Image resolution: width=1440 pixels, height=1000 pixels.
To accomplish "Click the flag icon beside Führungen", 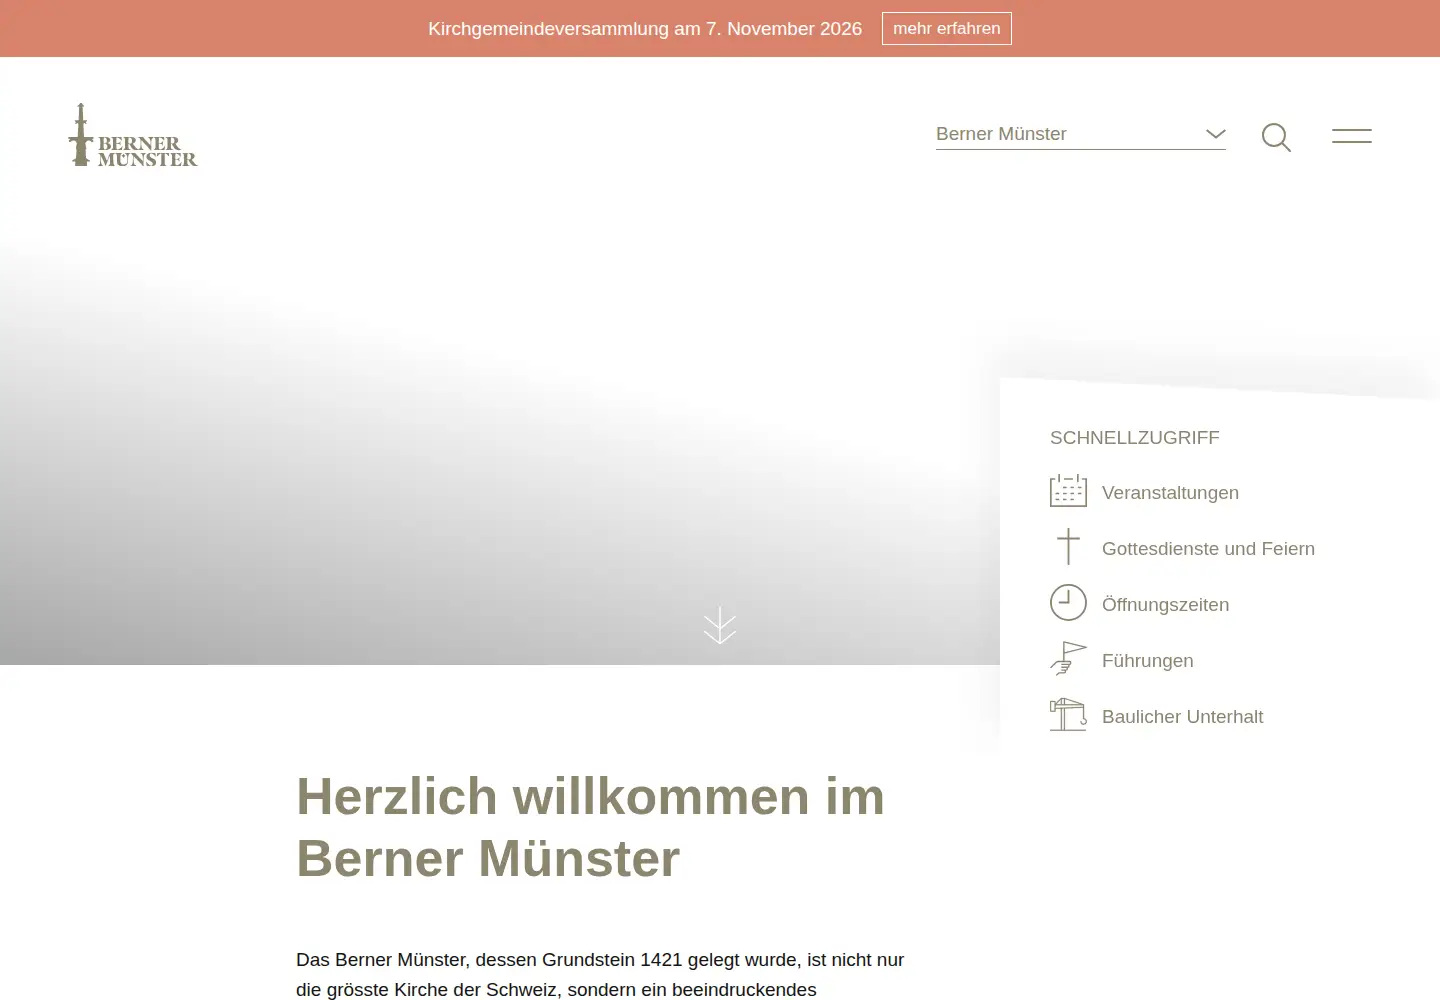I will pyautogui.click(x=1068, y=659).
